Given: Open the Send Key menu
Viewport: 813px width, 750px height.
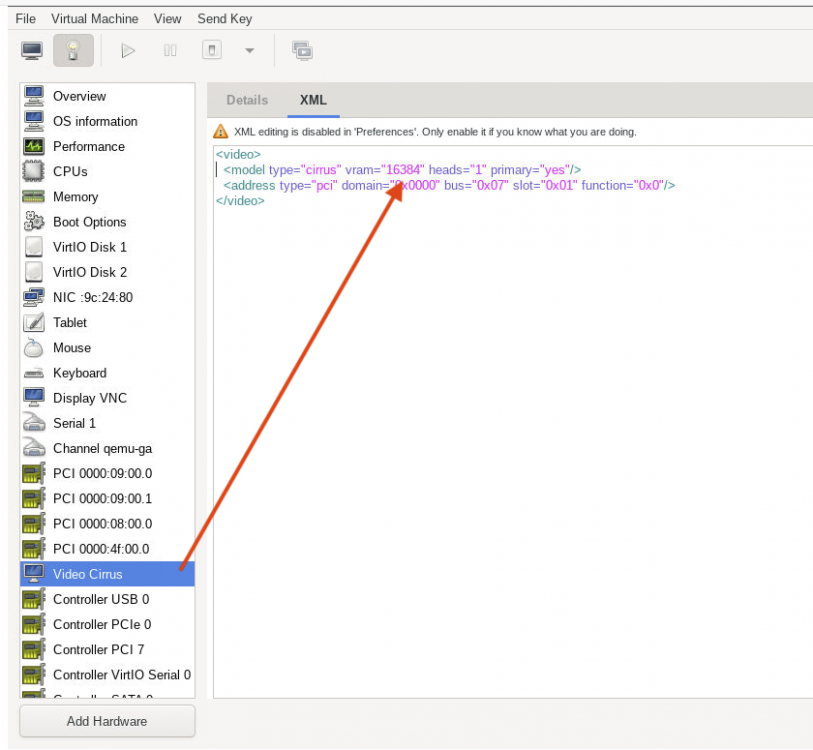Looking at the screenshot, I should pyautogui.click(x=225, y=19).
